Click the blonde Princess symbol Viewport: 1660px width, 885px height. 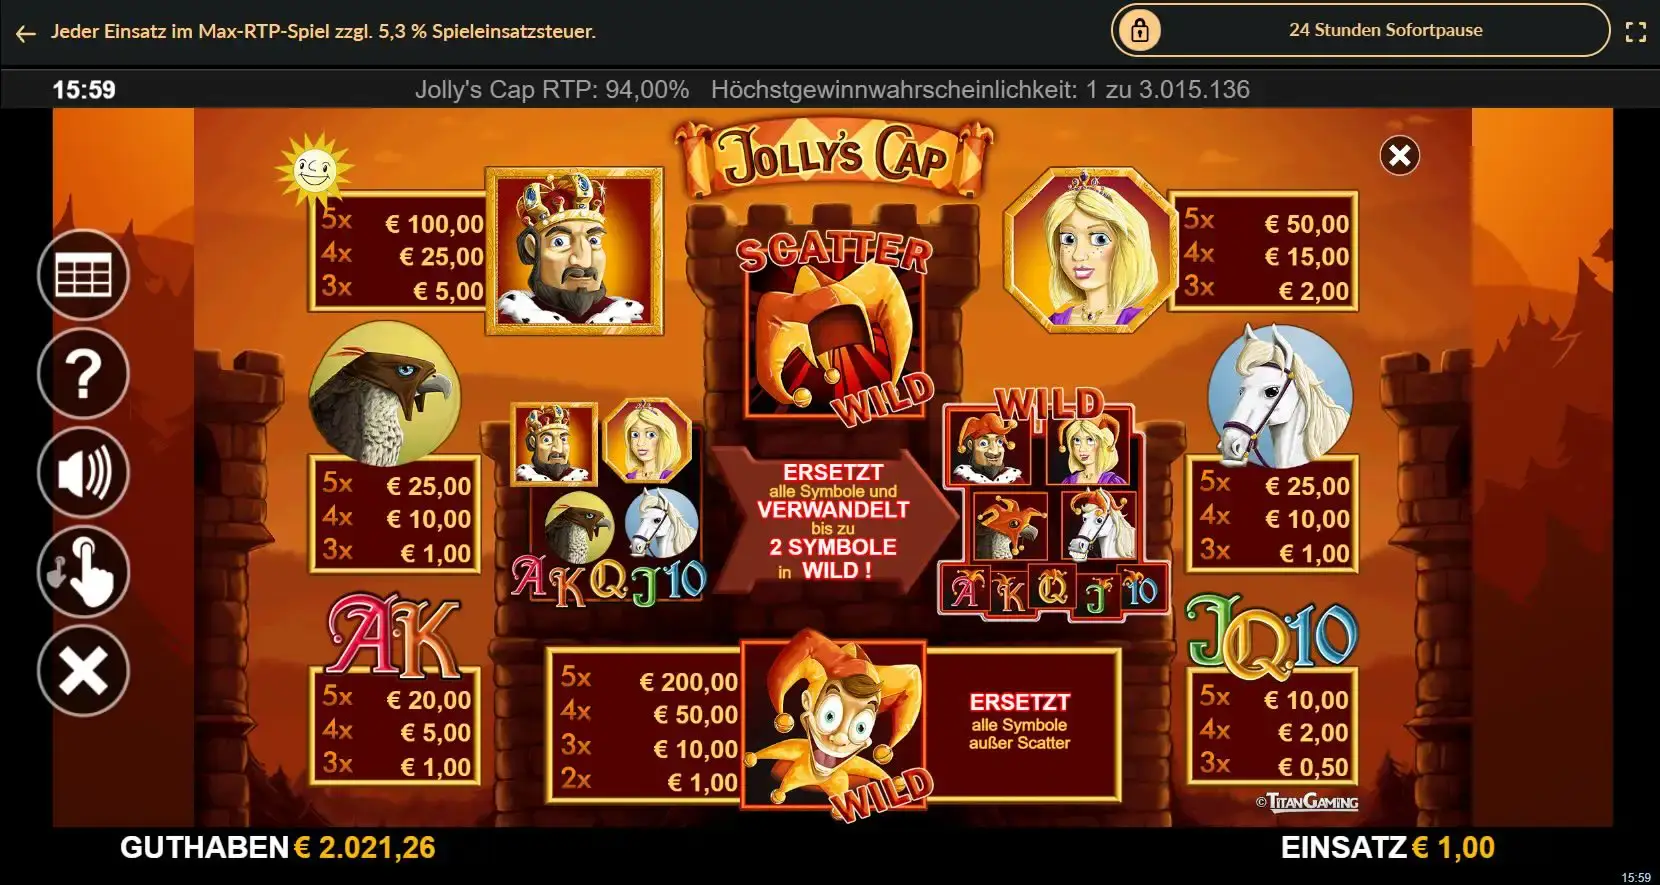coord(1086,249)
